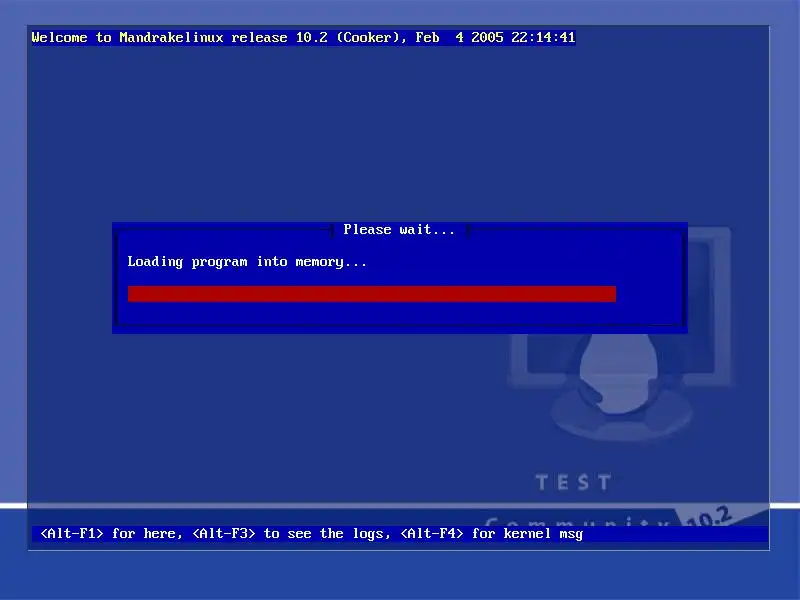
Task: Click the Mandrakelinux welcome header line
Action: 304,38
